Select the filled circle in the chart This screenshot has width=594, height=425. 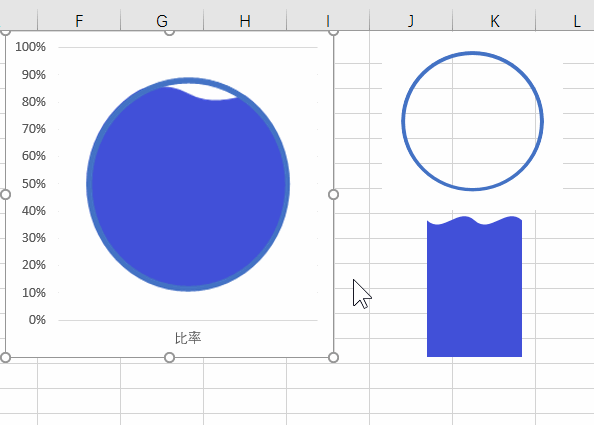click(188, 184)
